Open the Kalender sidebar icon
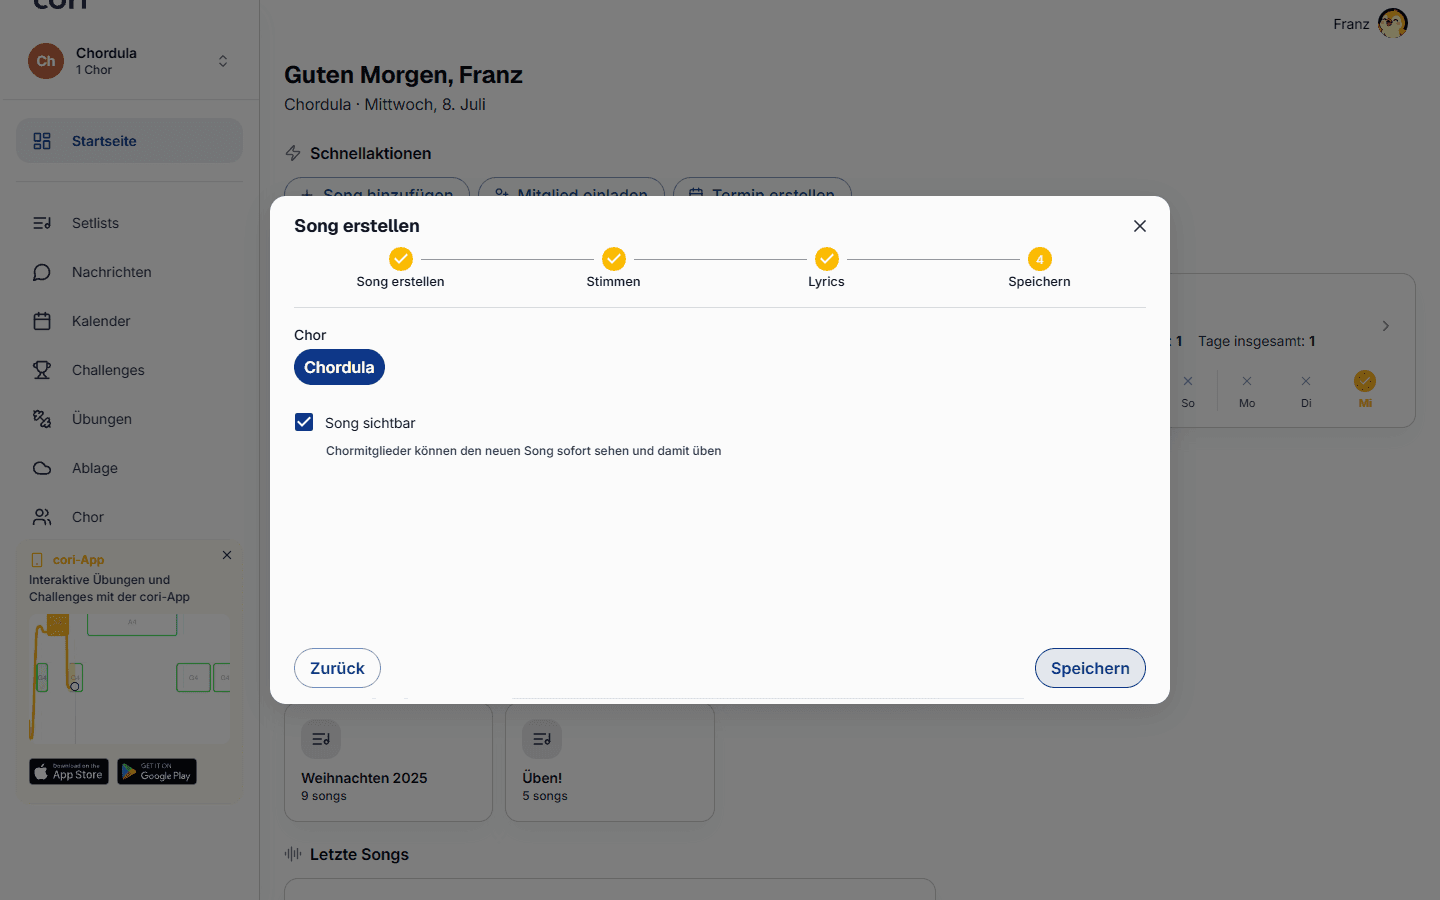This screenshot has width=1440, height=900. pos(42,321)
